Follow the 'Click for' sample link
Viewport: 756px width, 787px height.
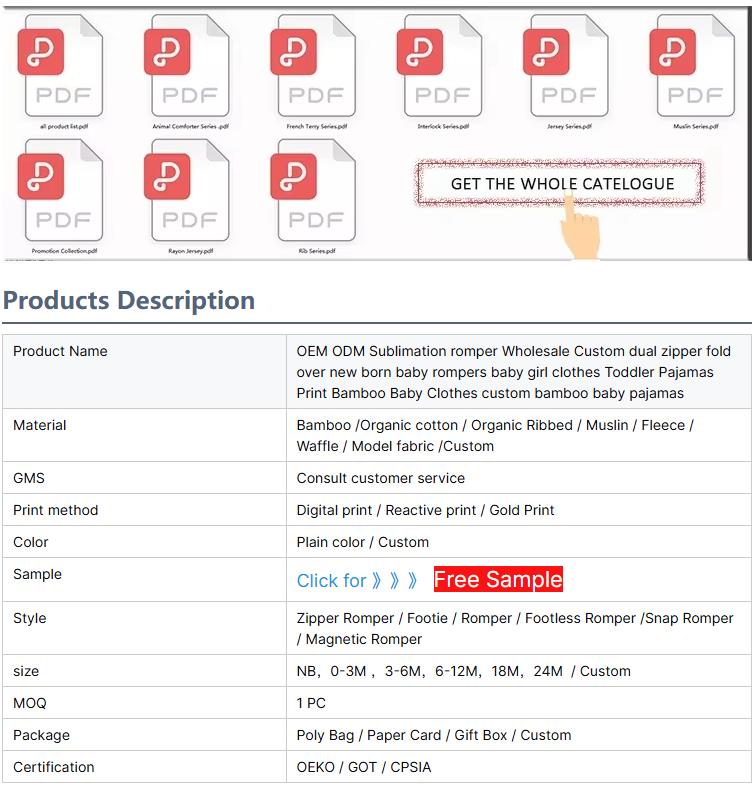pos(357,581)
